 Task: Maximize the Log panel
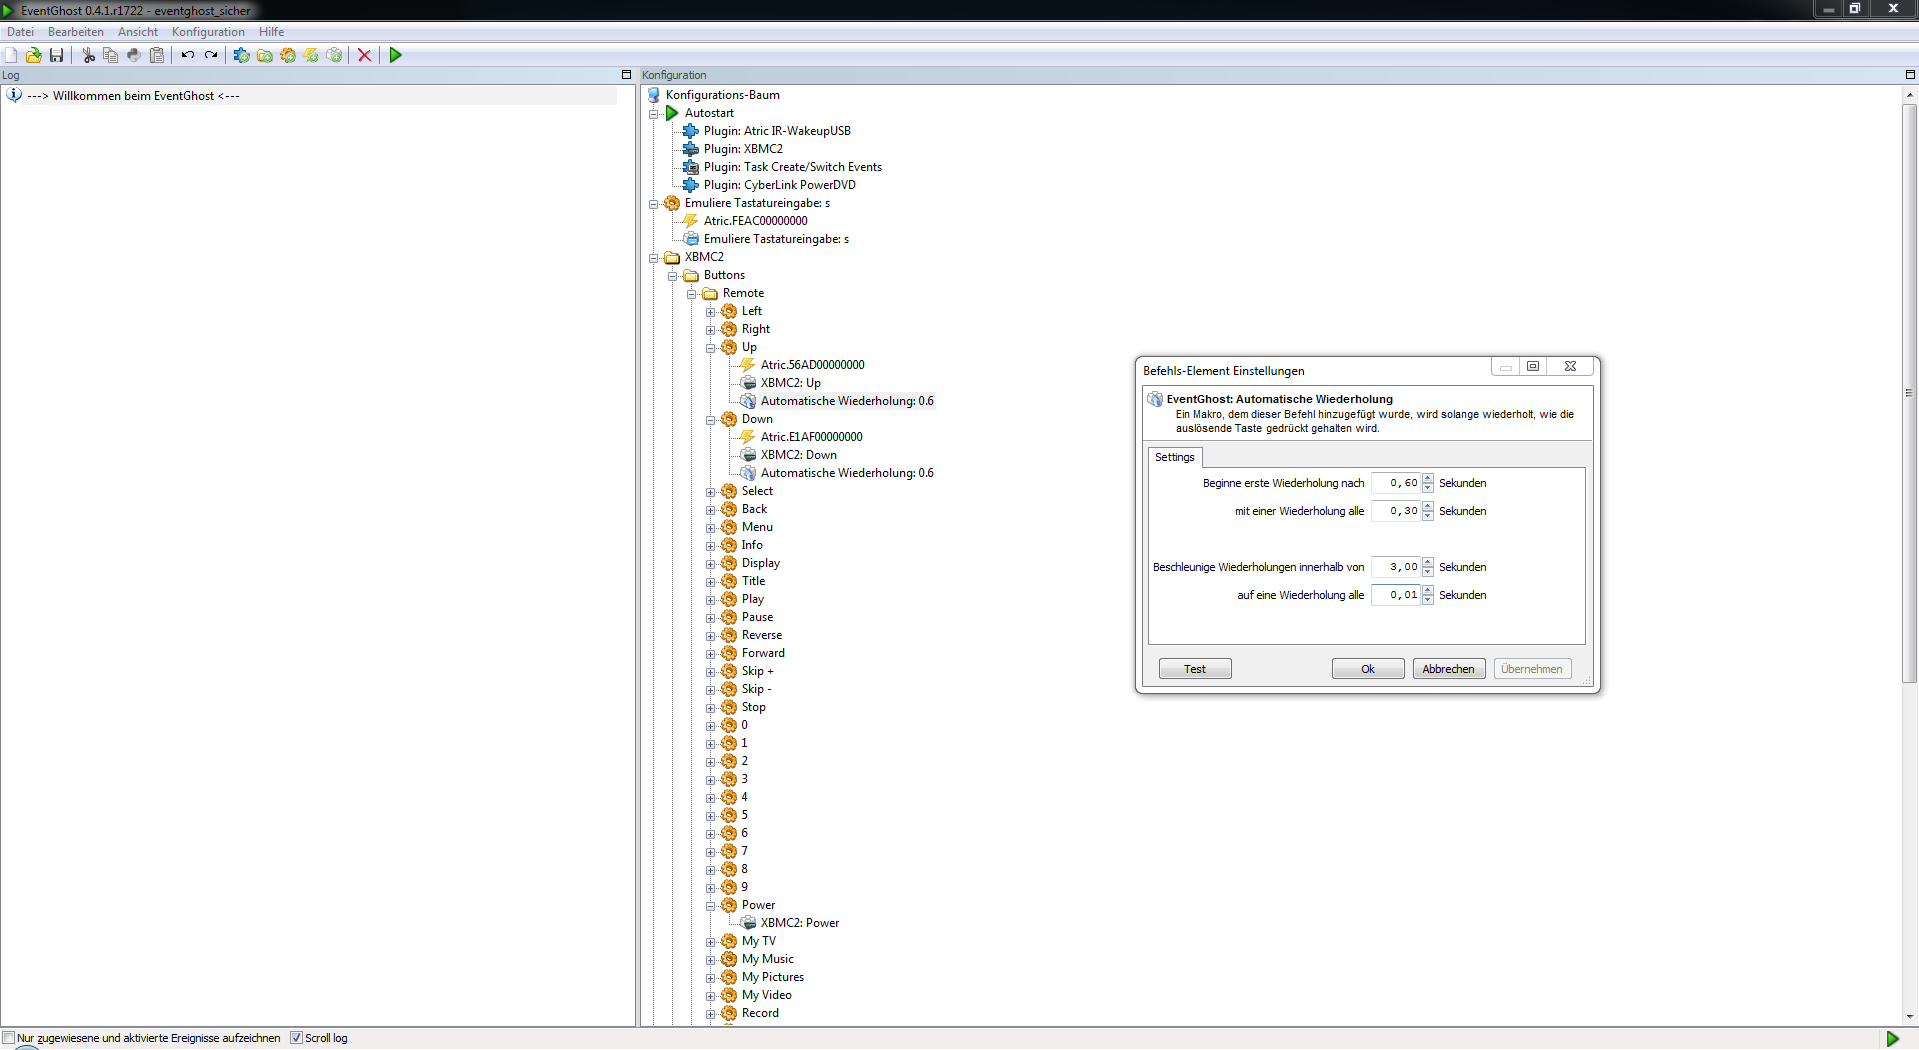point(627,75)
